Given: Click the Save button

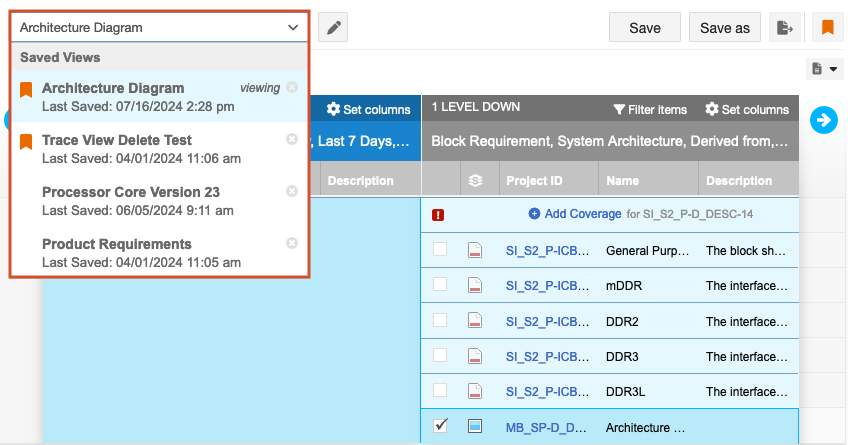Looking at the screenshot, I should 645,28.
